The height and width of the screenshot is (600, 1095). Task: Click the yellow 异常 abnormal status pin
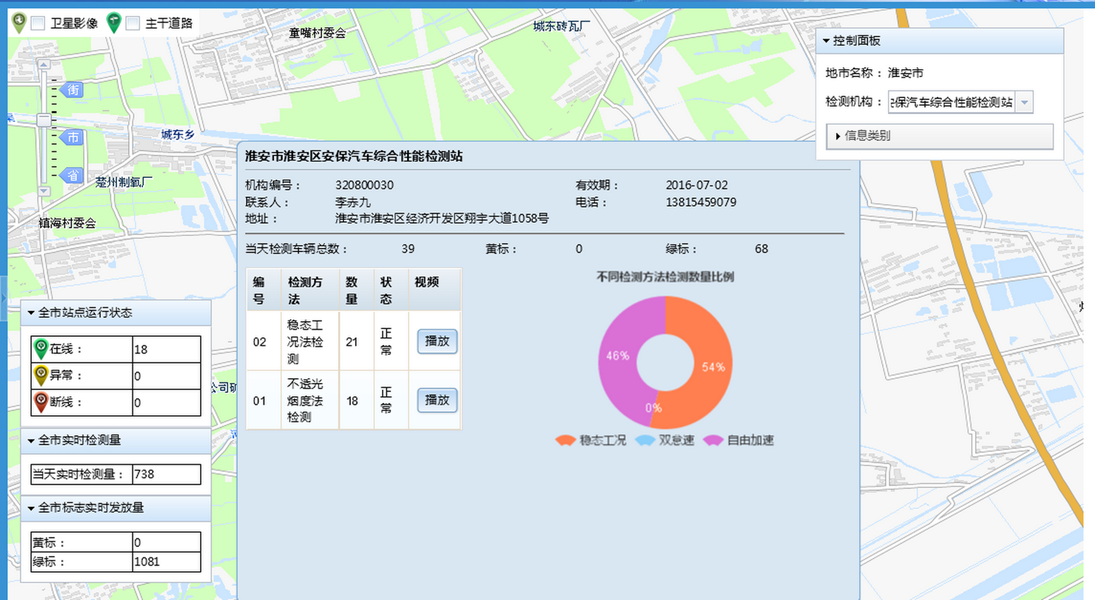coord(41,375)
